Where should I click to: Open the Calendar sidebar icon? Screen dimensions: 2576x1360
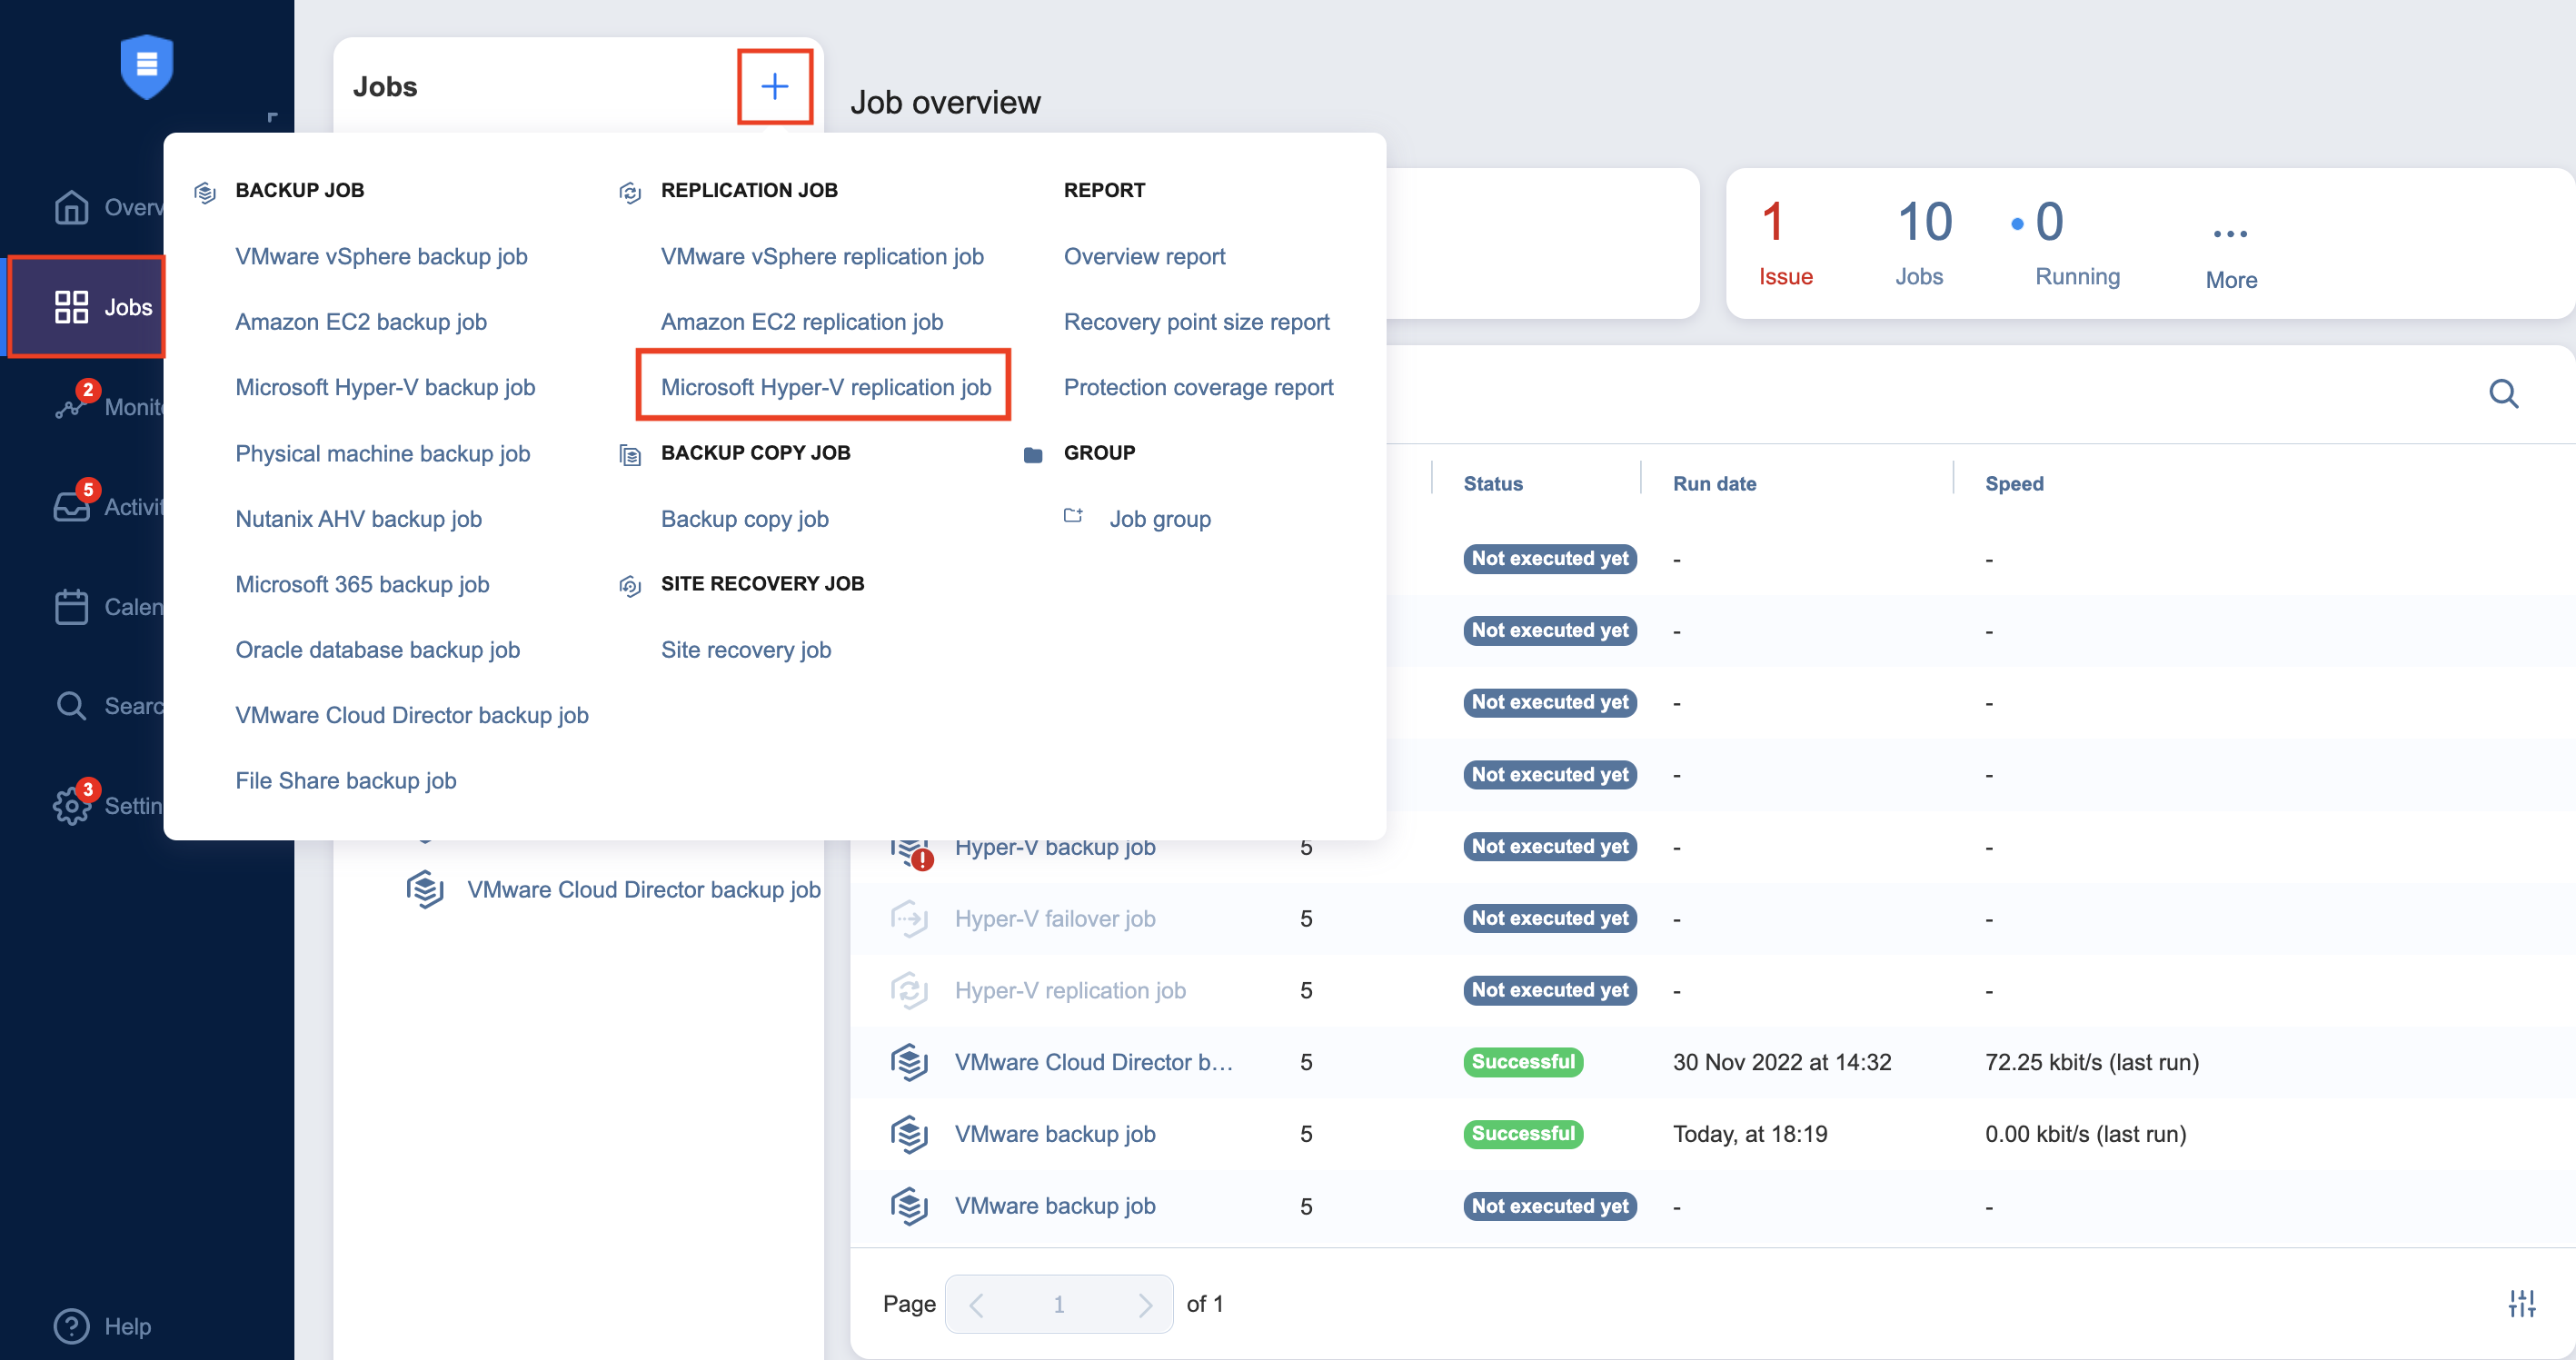[x=71, y=606]
